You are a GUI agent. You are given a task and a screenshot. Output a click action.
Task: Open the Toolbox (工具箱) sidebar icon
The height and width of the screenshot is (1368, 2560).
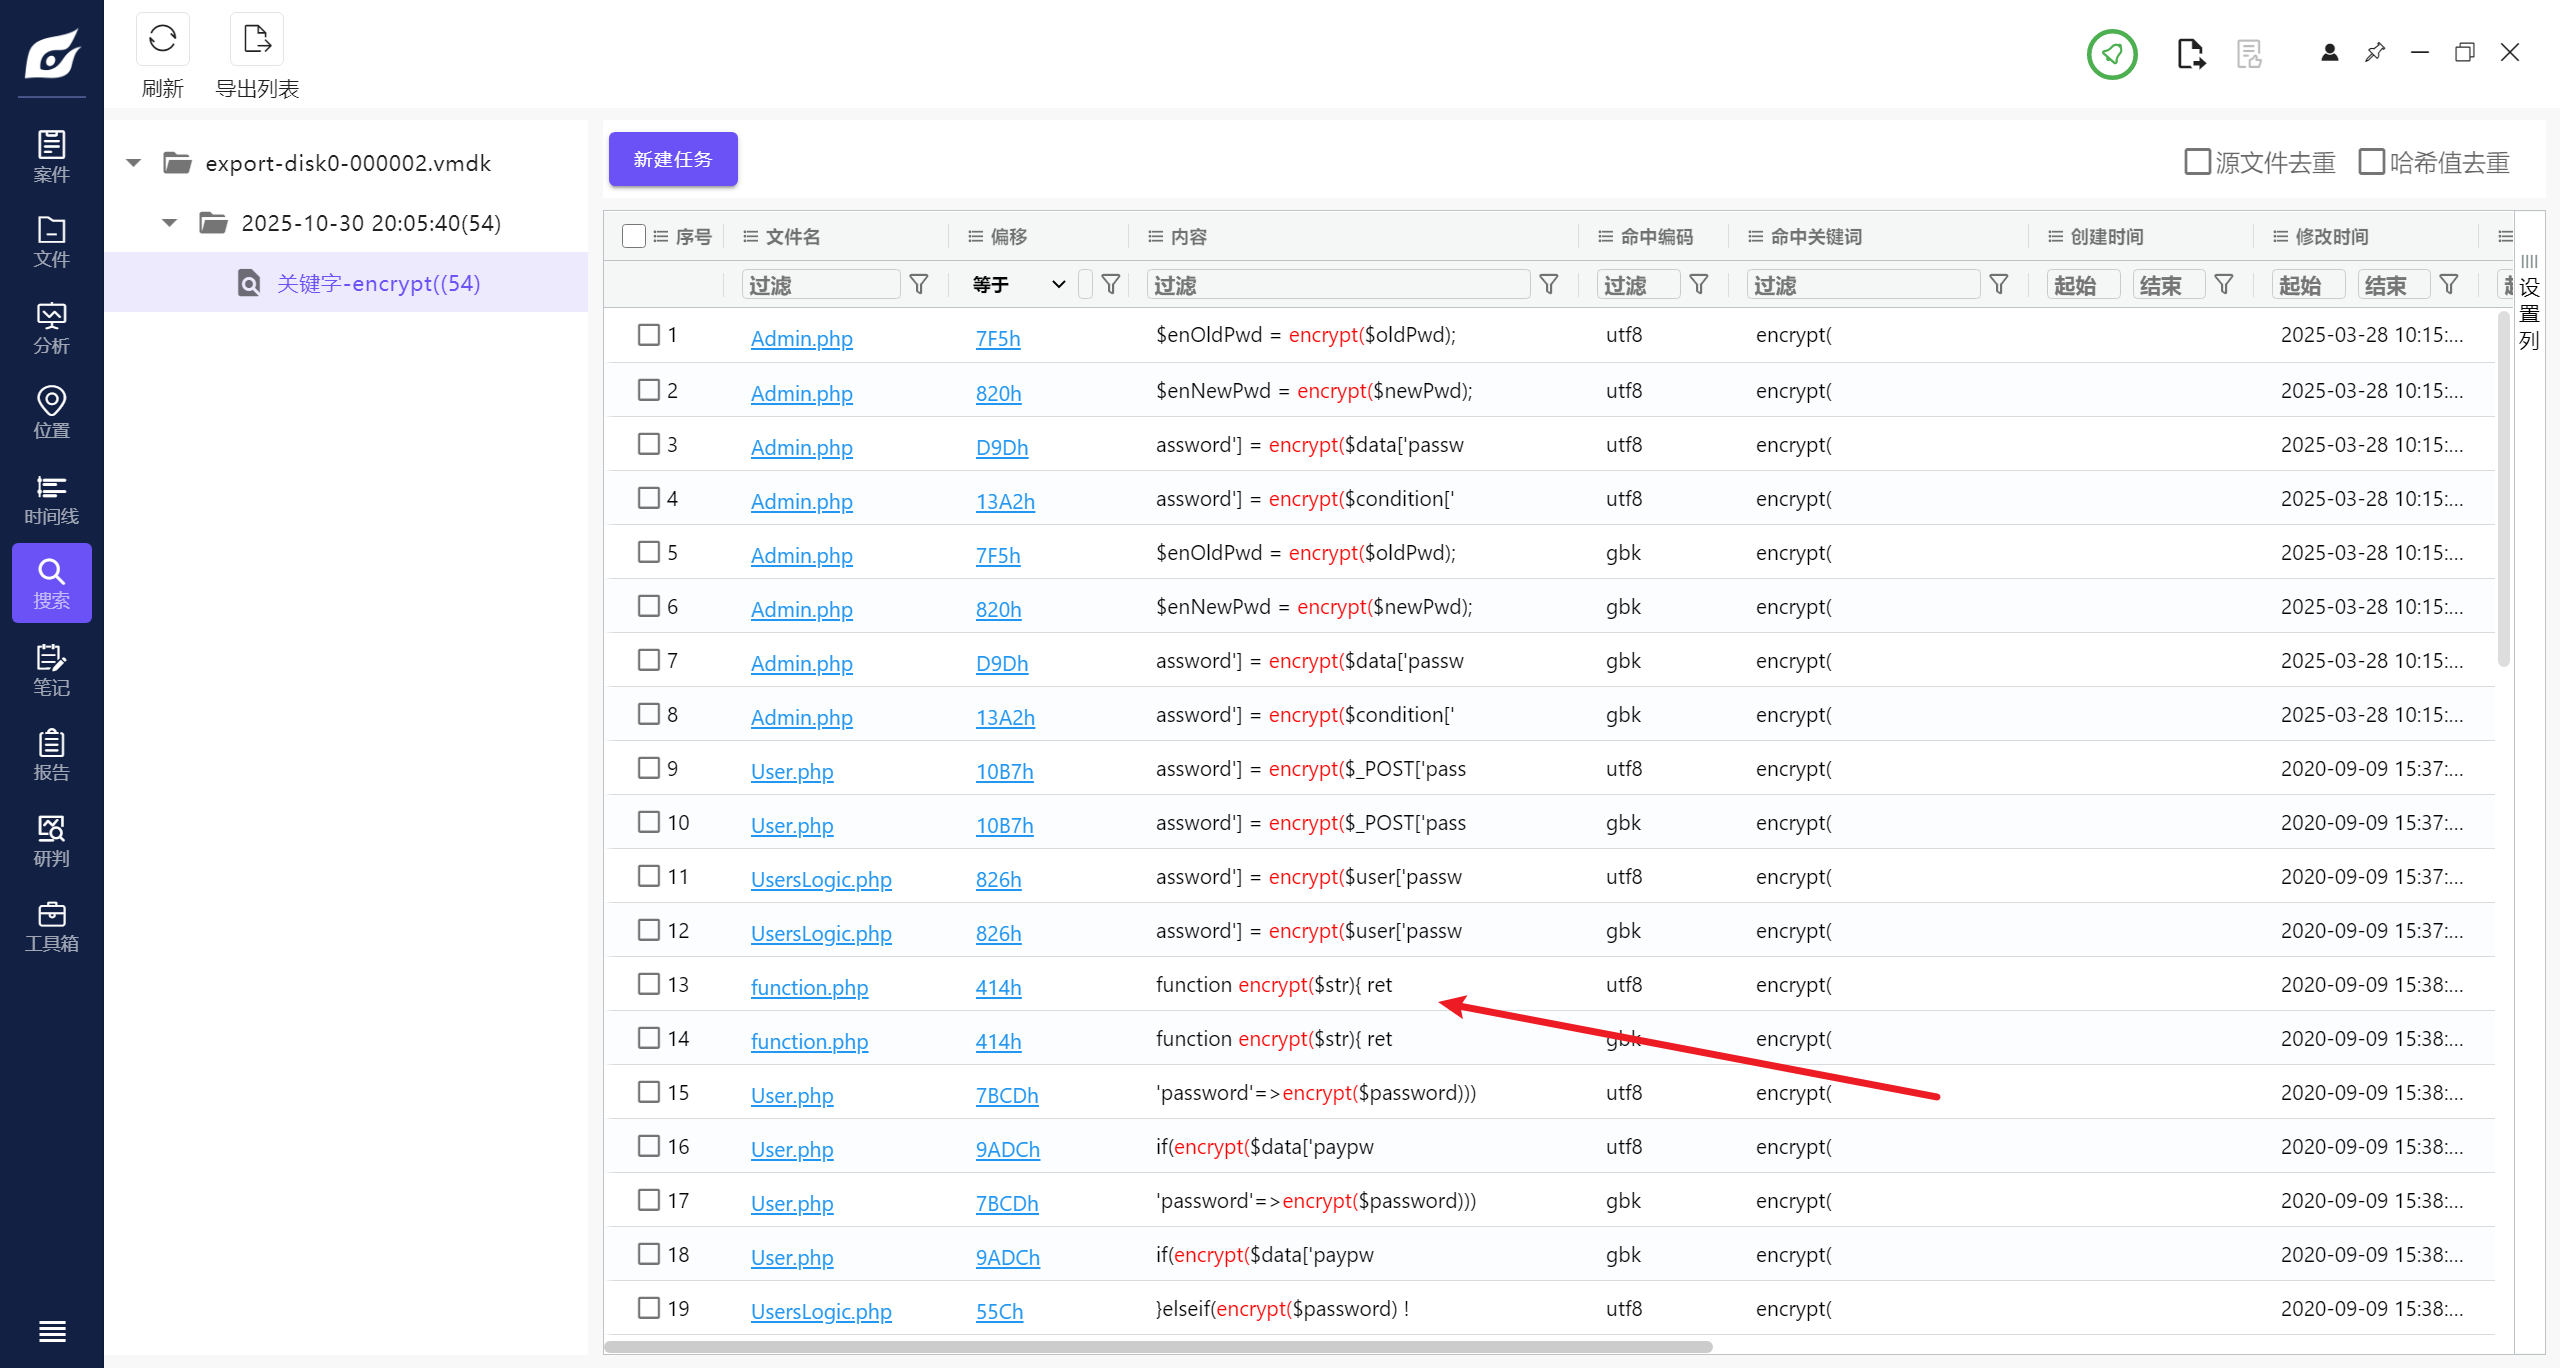tap(51, 926)
